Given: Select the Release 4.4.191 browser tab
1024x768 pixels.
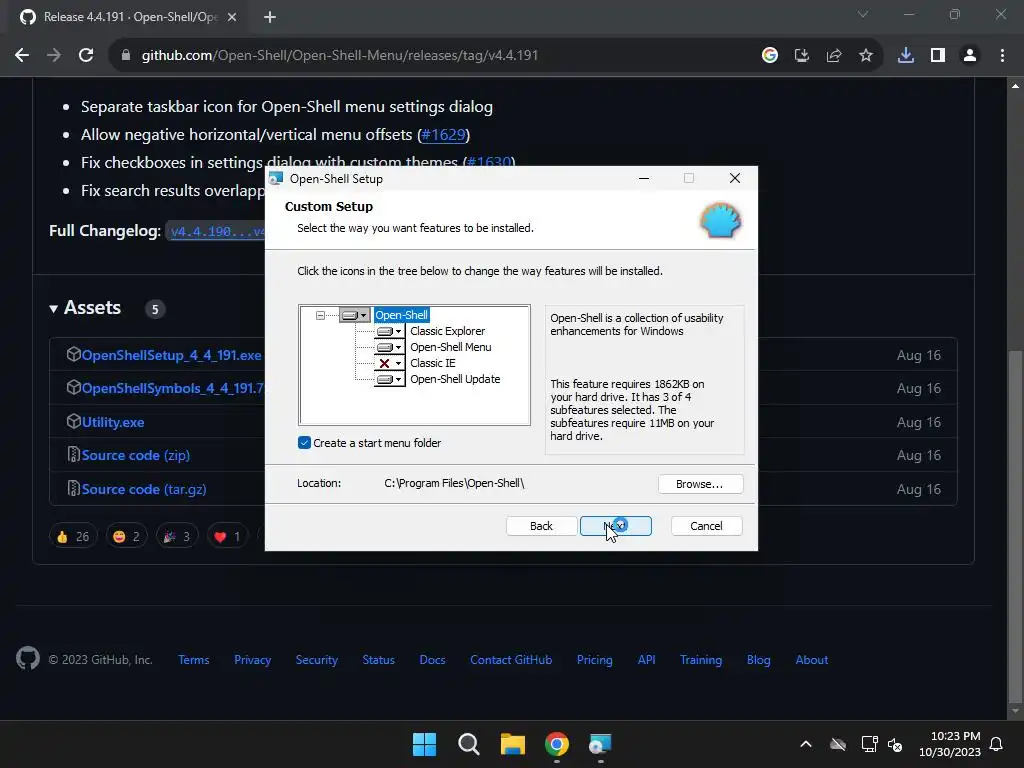Looking at the screenshot, I should click(129, 18).
